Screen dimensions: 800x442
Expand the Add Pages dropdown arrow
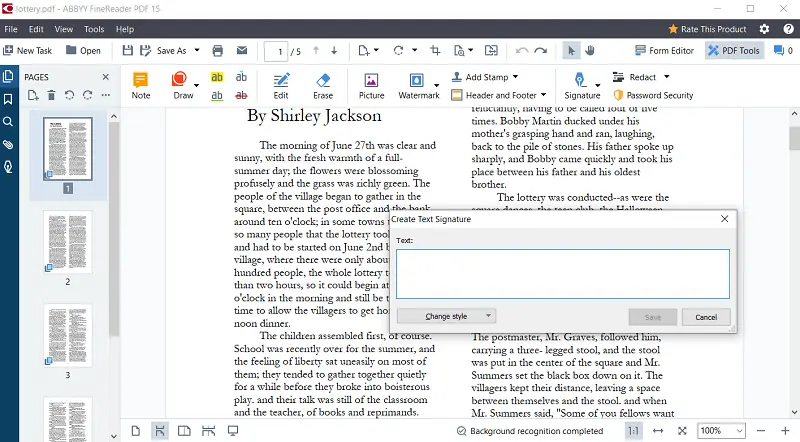[377, 50]
